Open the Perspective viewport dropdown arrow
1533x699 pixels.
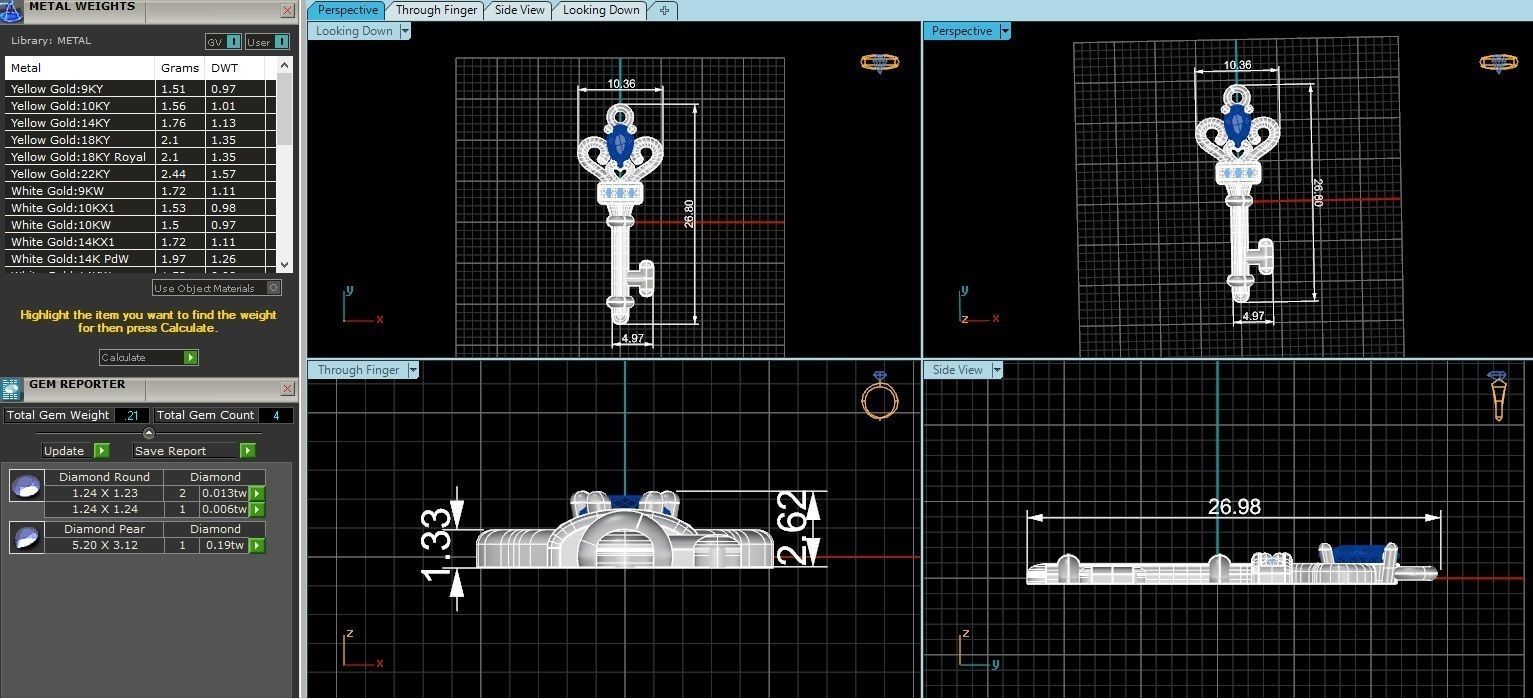(1005, 31)
